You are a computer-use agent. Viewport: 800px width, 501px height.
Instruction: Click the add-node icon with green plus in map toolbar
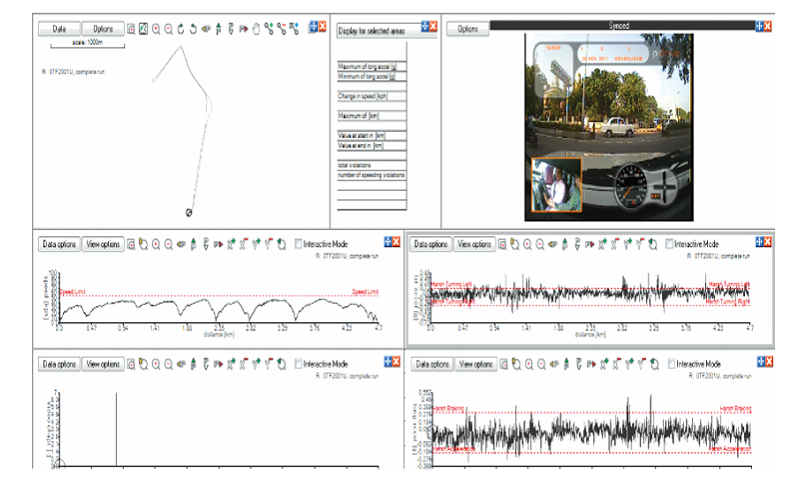[x=269, y=29]
